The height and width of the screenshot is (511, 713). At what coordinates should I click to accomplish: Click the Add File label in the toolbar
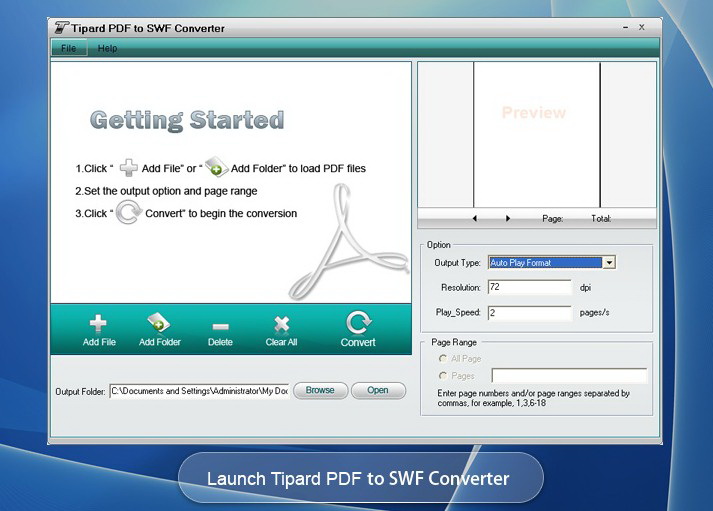[99, 342]
